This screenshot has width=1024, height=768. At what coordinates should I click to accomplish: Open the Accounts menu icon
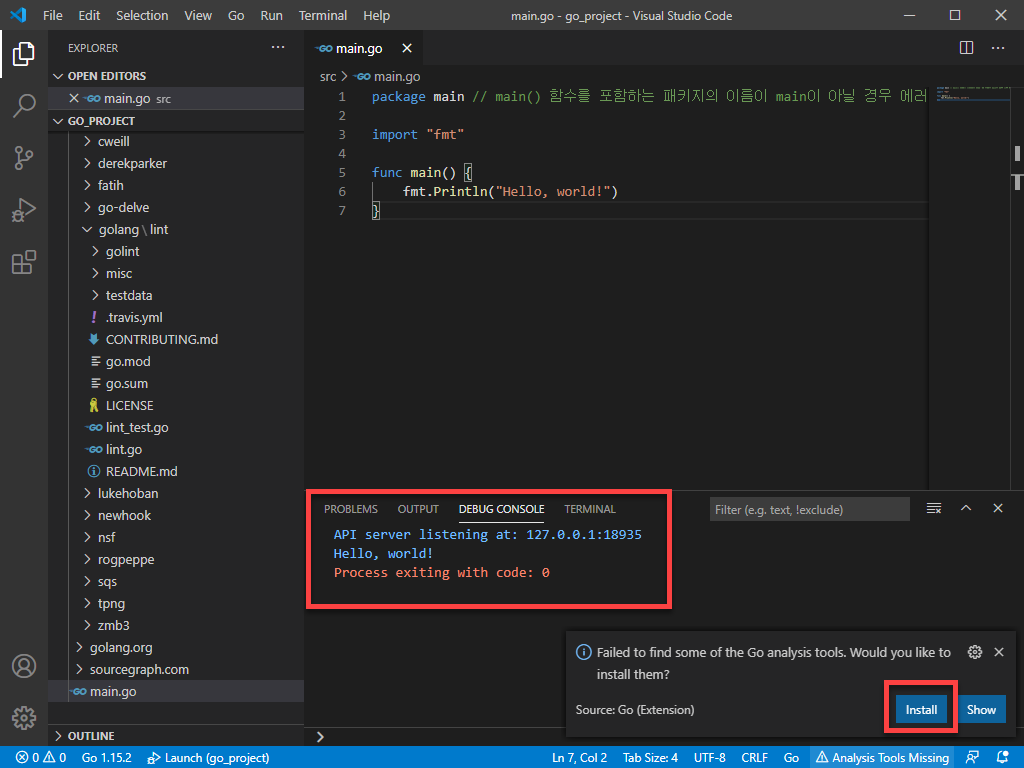24,666
